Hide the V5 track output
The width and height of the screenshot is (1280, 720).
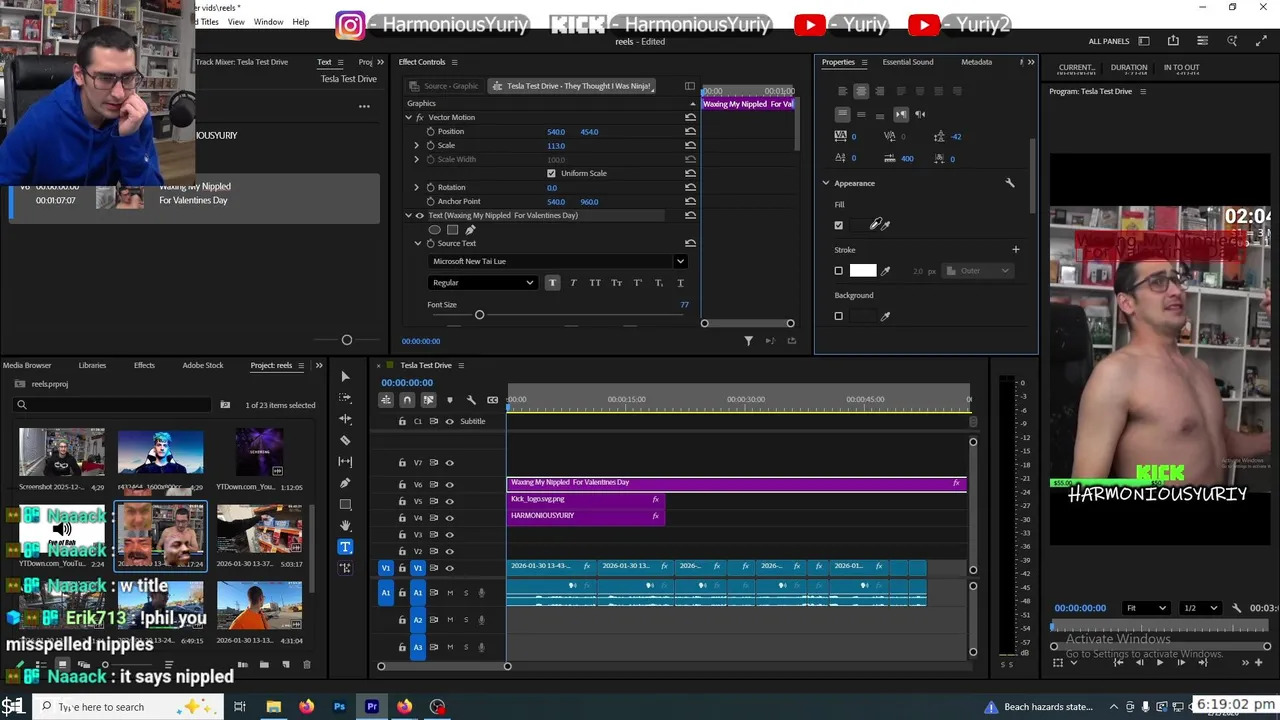449,502
